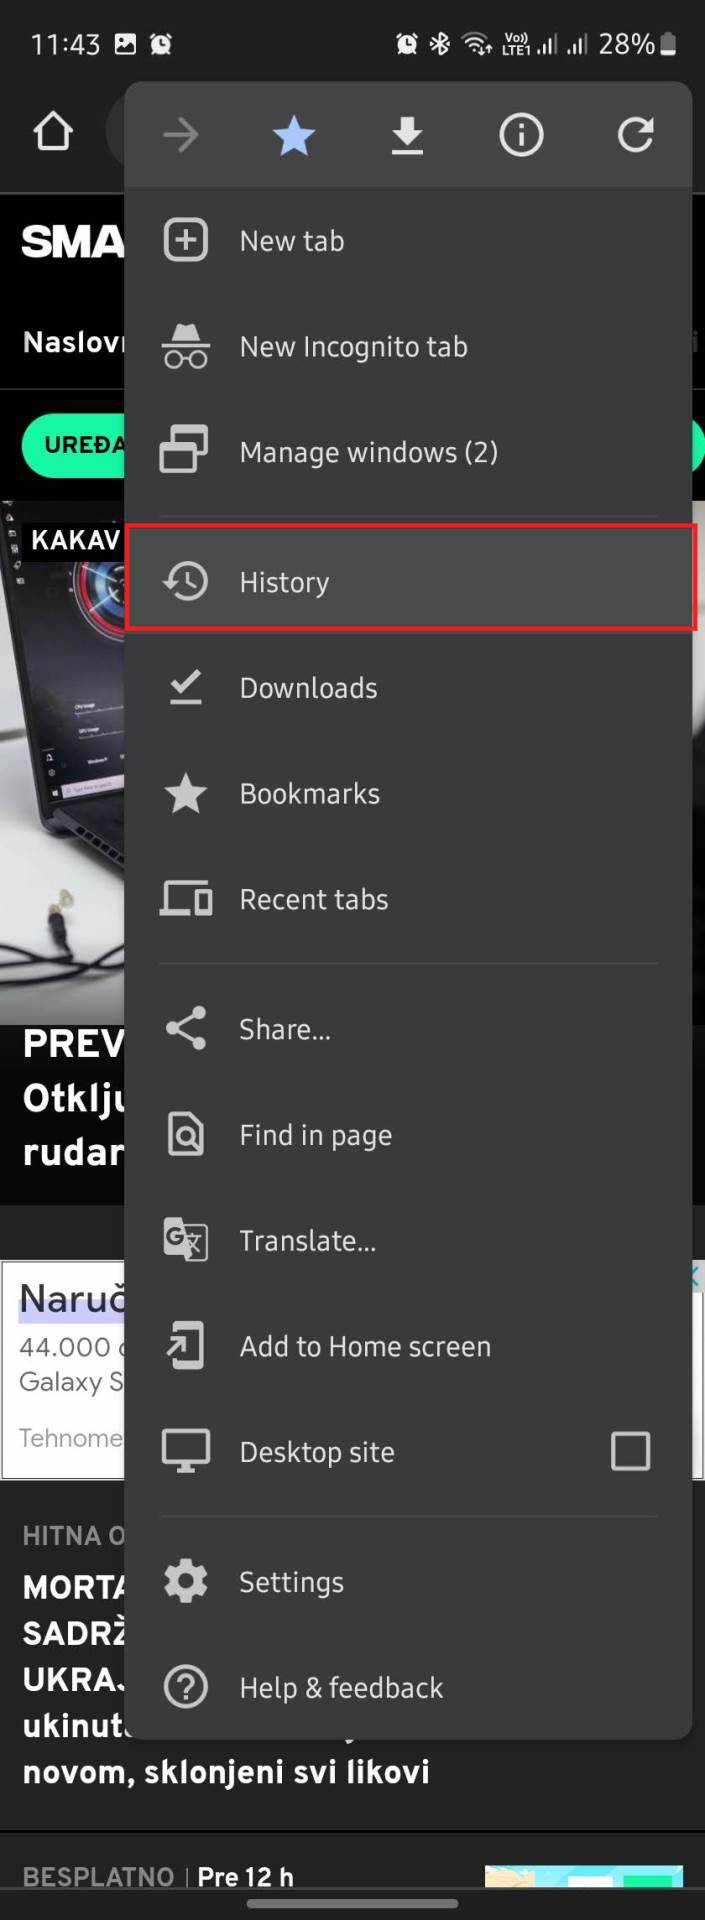Open Downloads from the menu
705x1920 pixels.
tap(408, 687)
